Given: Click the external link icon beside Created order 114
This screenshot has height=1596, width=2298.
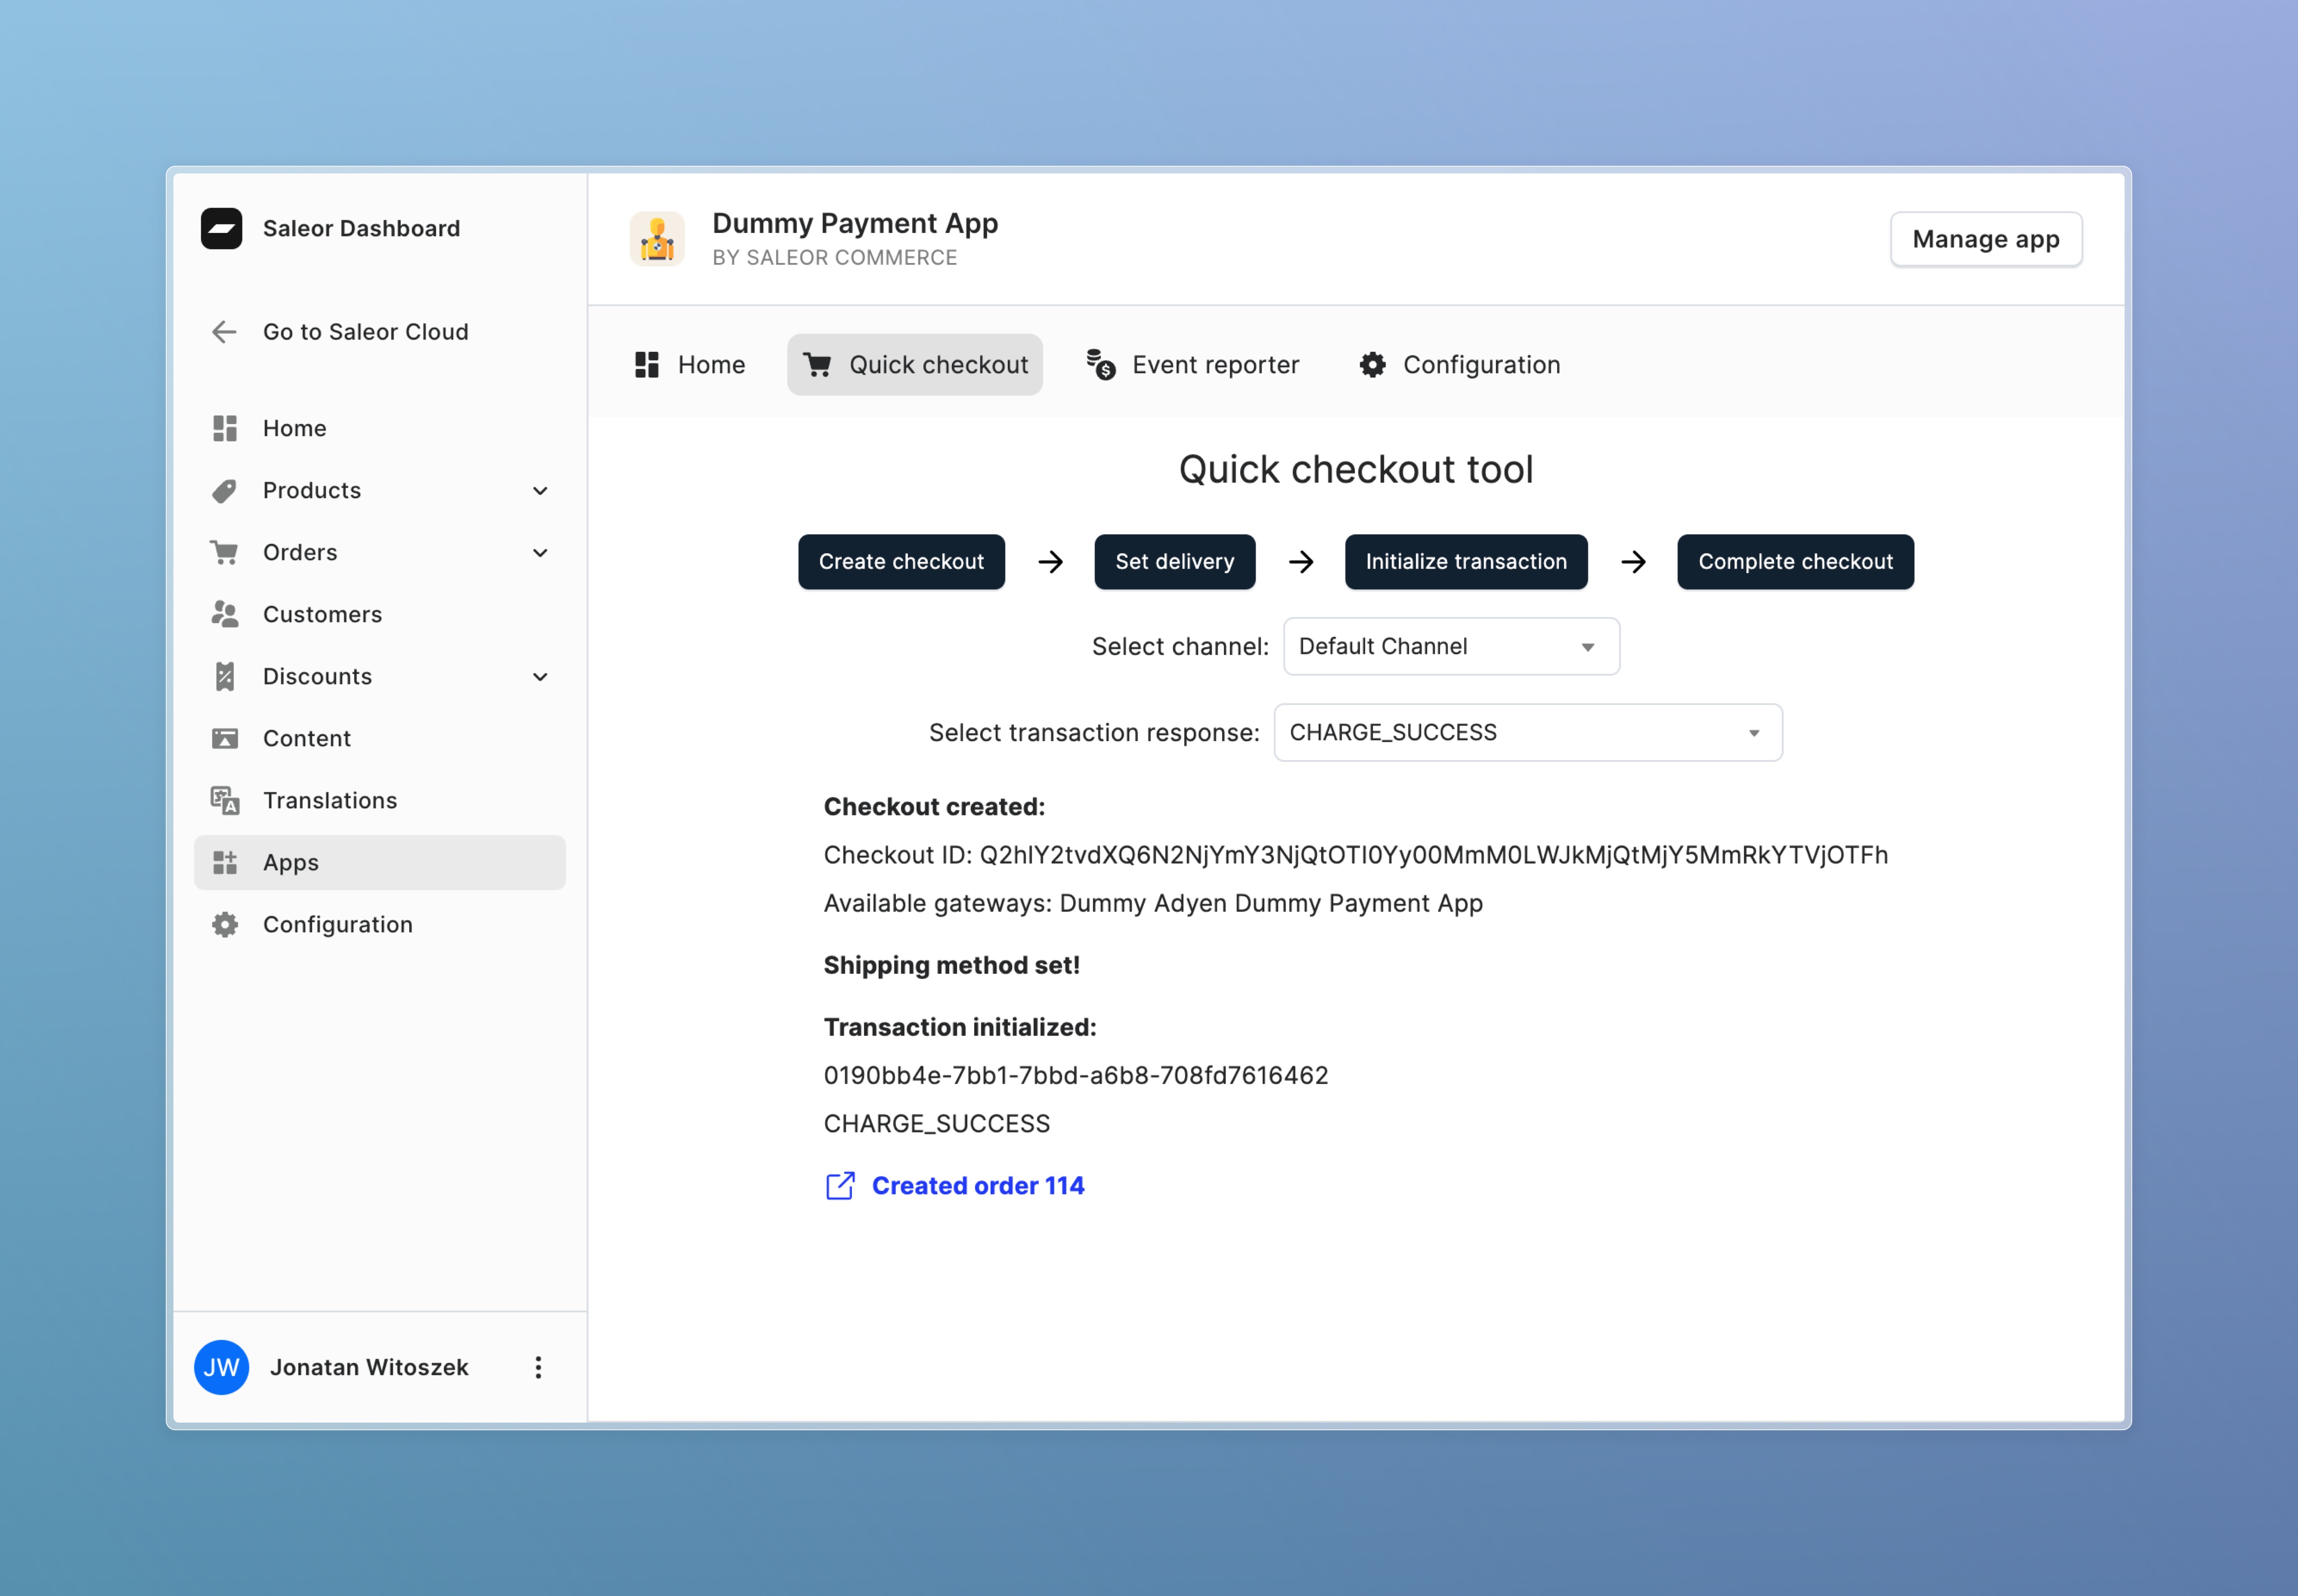Looking at the screenshot, I should pos(841,1185).
